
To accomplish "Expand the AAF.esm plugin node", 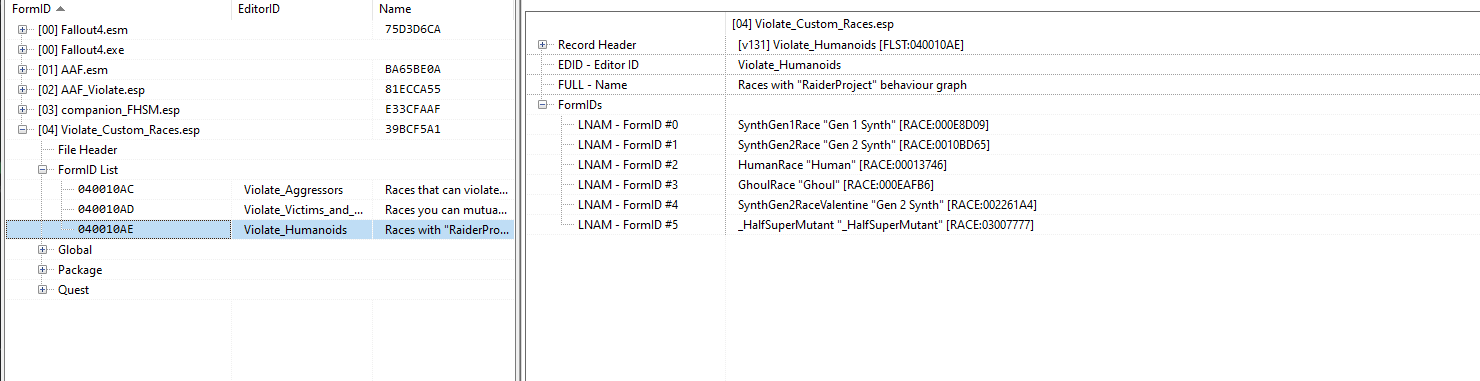I will [23, 69].
